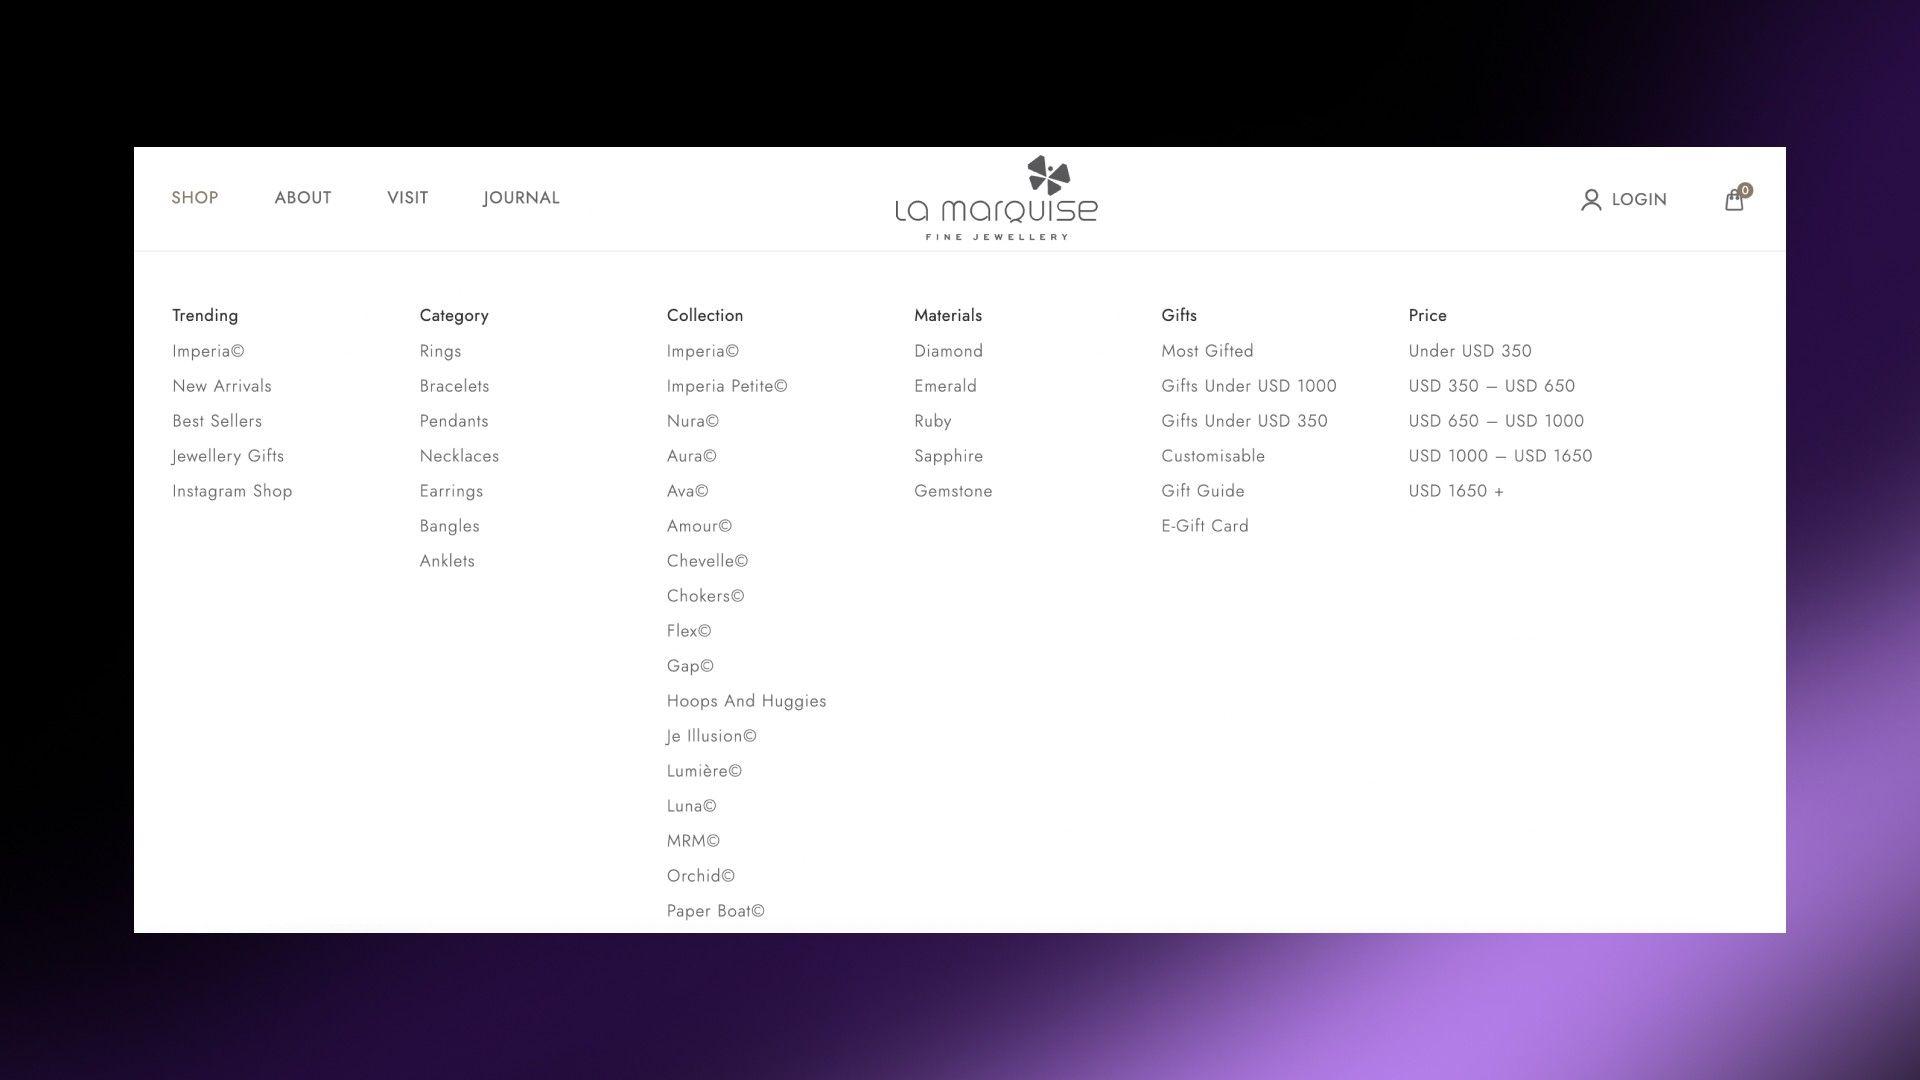Open Imperia© in Collection column

click(x=703, y=351)
